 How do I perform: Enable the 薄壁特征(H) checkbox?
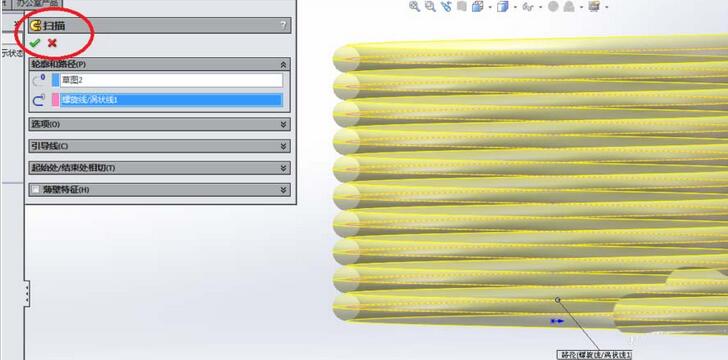(35, 190)
